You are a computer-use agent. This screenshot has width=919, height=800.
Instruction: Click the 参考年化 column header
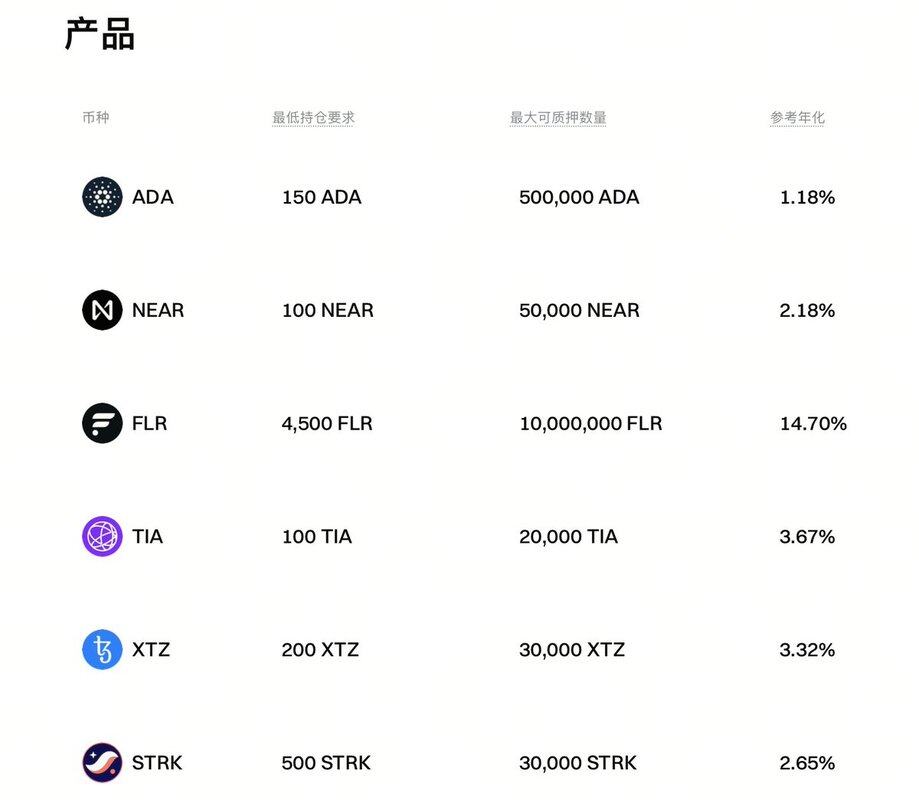click(x=797, y=118)
